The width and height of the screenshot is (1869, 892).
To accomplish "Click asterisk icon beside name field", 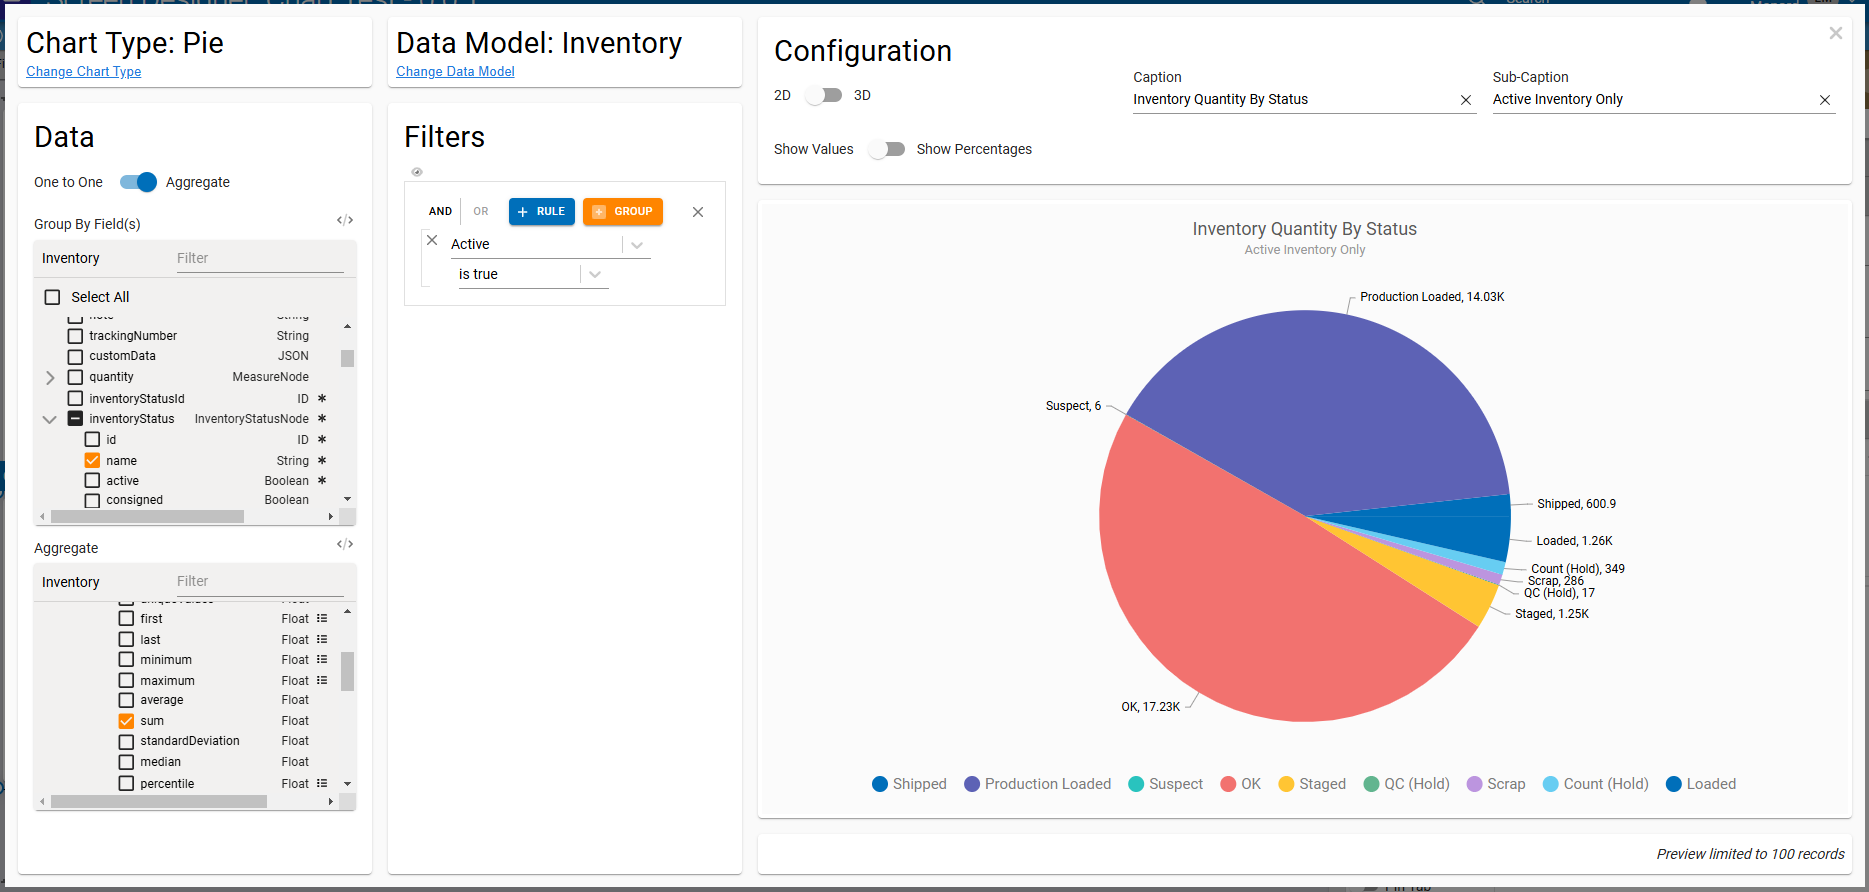I will (322, 460).
